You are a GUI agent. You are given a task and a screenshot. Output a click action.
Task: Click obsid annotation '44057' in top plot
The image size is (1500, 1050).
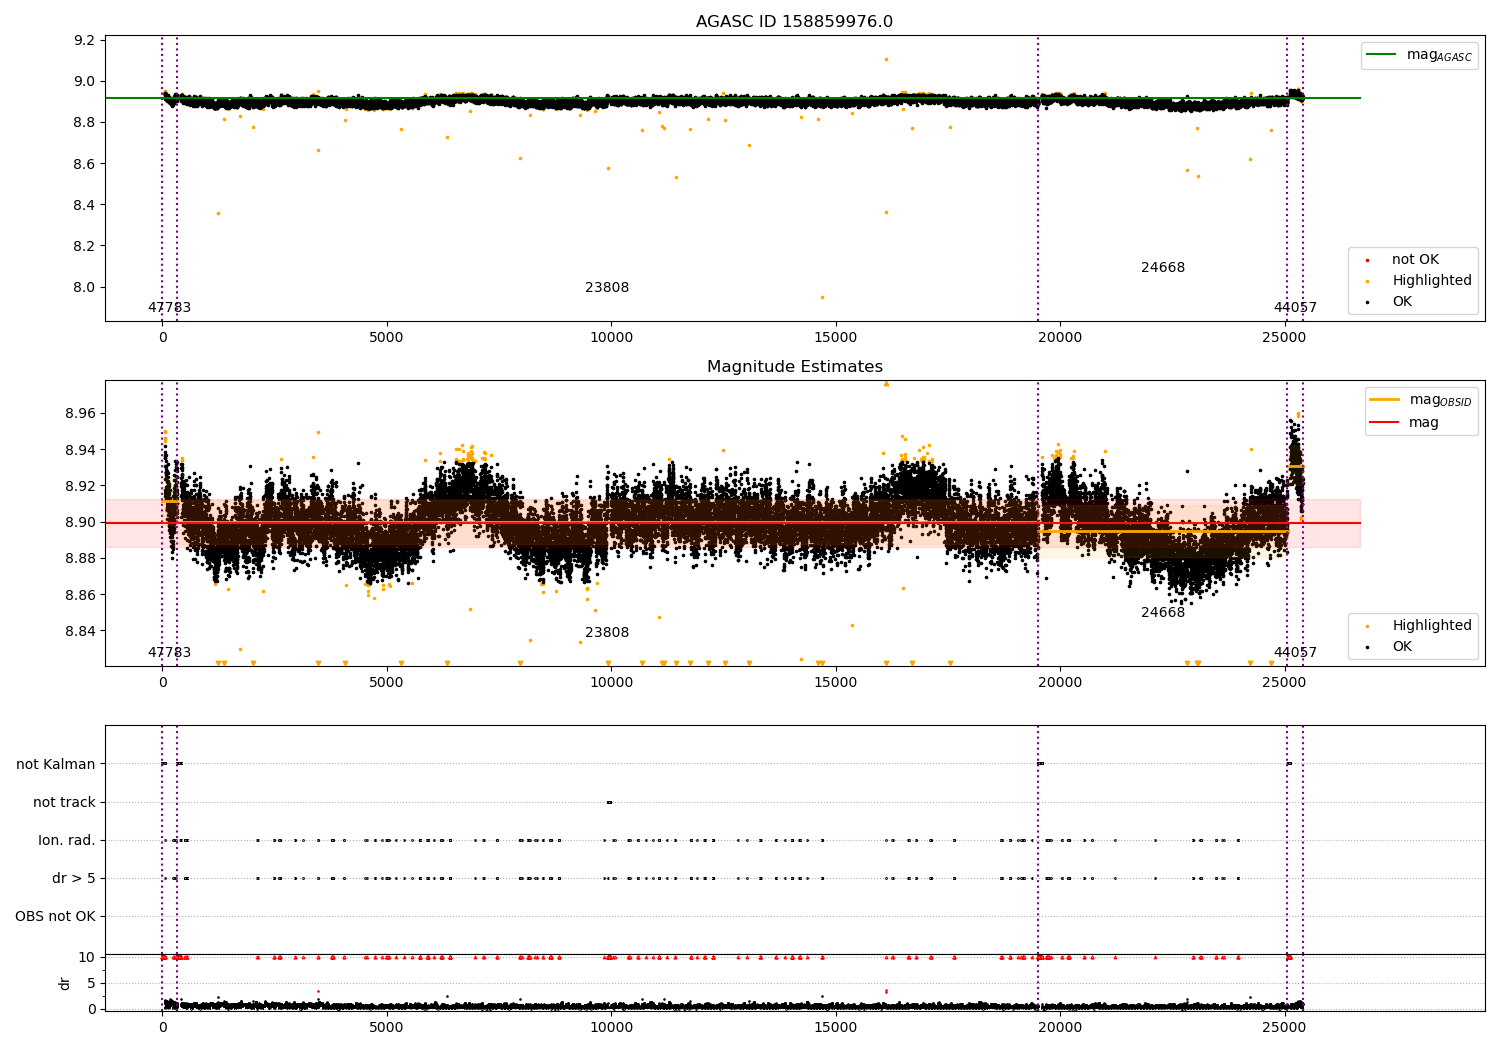pyautogui.click(x=1295, y=308)
